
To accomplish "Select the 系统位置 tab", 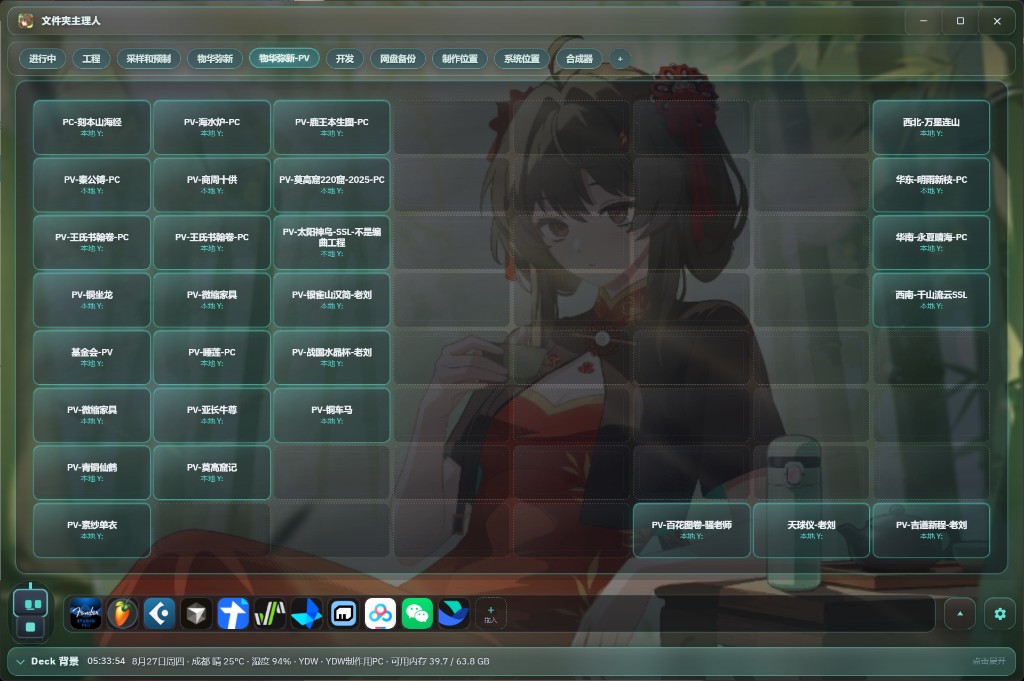I will point(522,59).
